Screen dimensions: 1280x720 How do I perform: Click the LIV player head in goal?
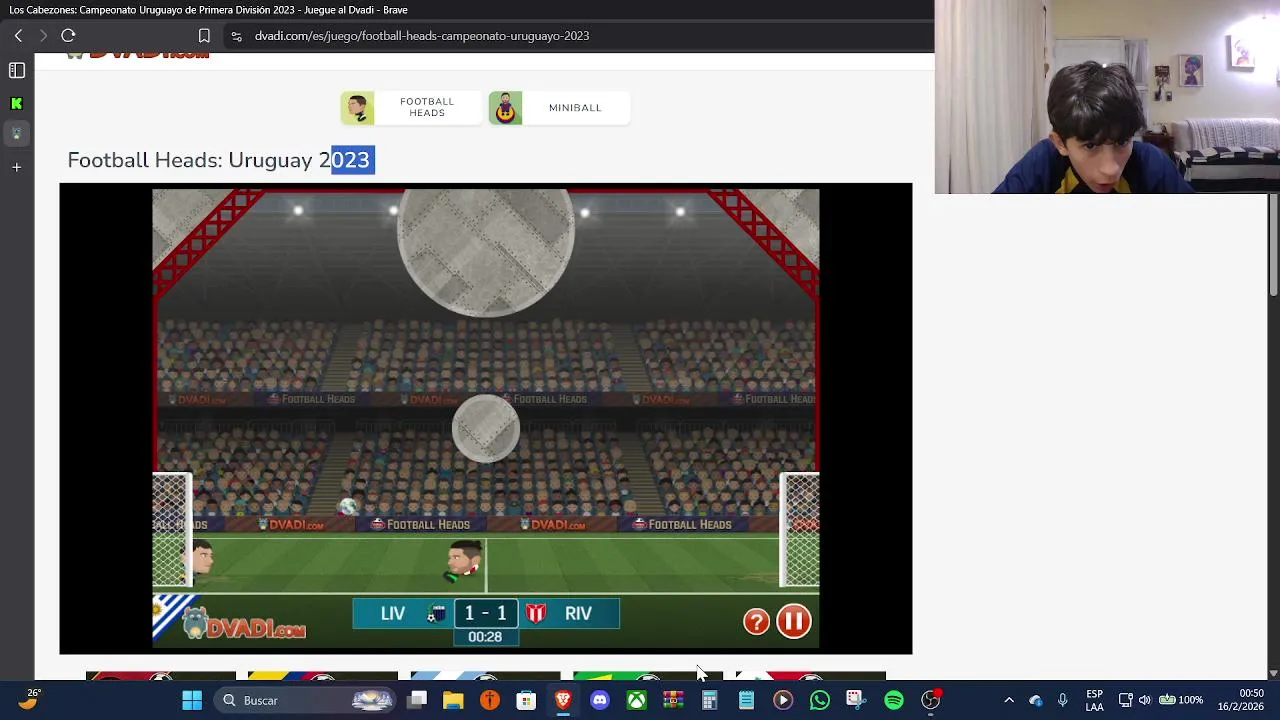pos(202,559)
